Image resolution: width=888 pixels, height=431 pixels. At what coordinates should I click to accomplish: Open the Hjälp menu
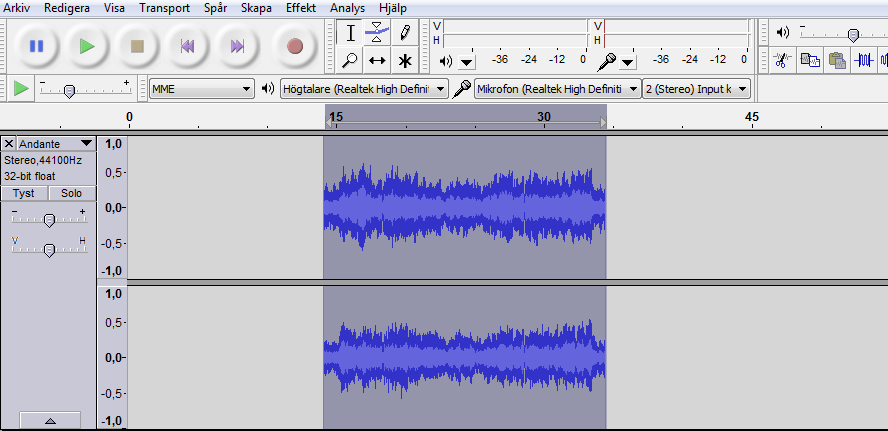[392, 8]
